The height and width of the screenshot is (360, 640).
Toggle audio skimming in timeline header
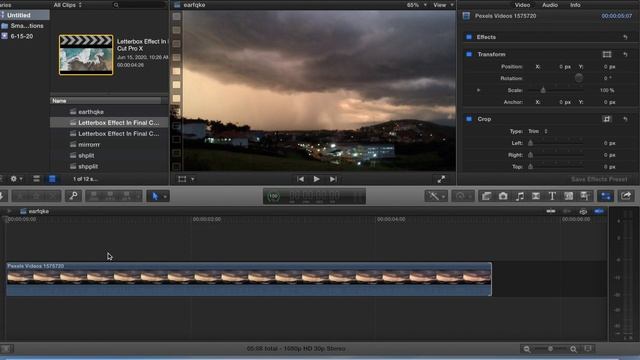coord(567,211)
